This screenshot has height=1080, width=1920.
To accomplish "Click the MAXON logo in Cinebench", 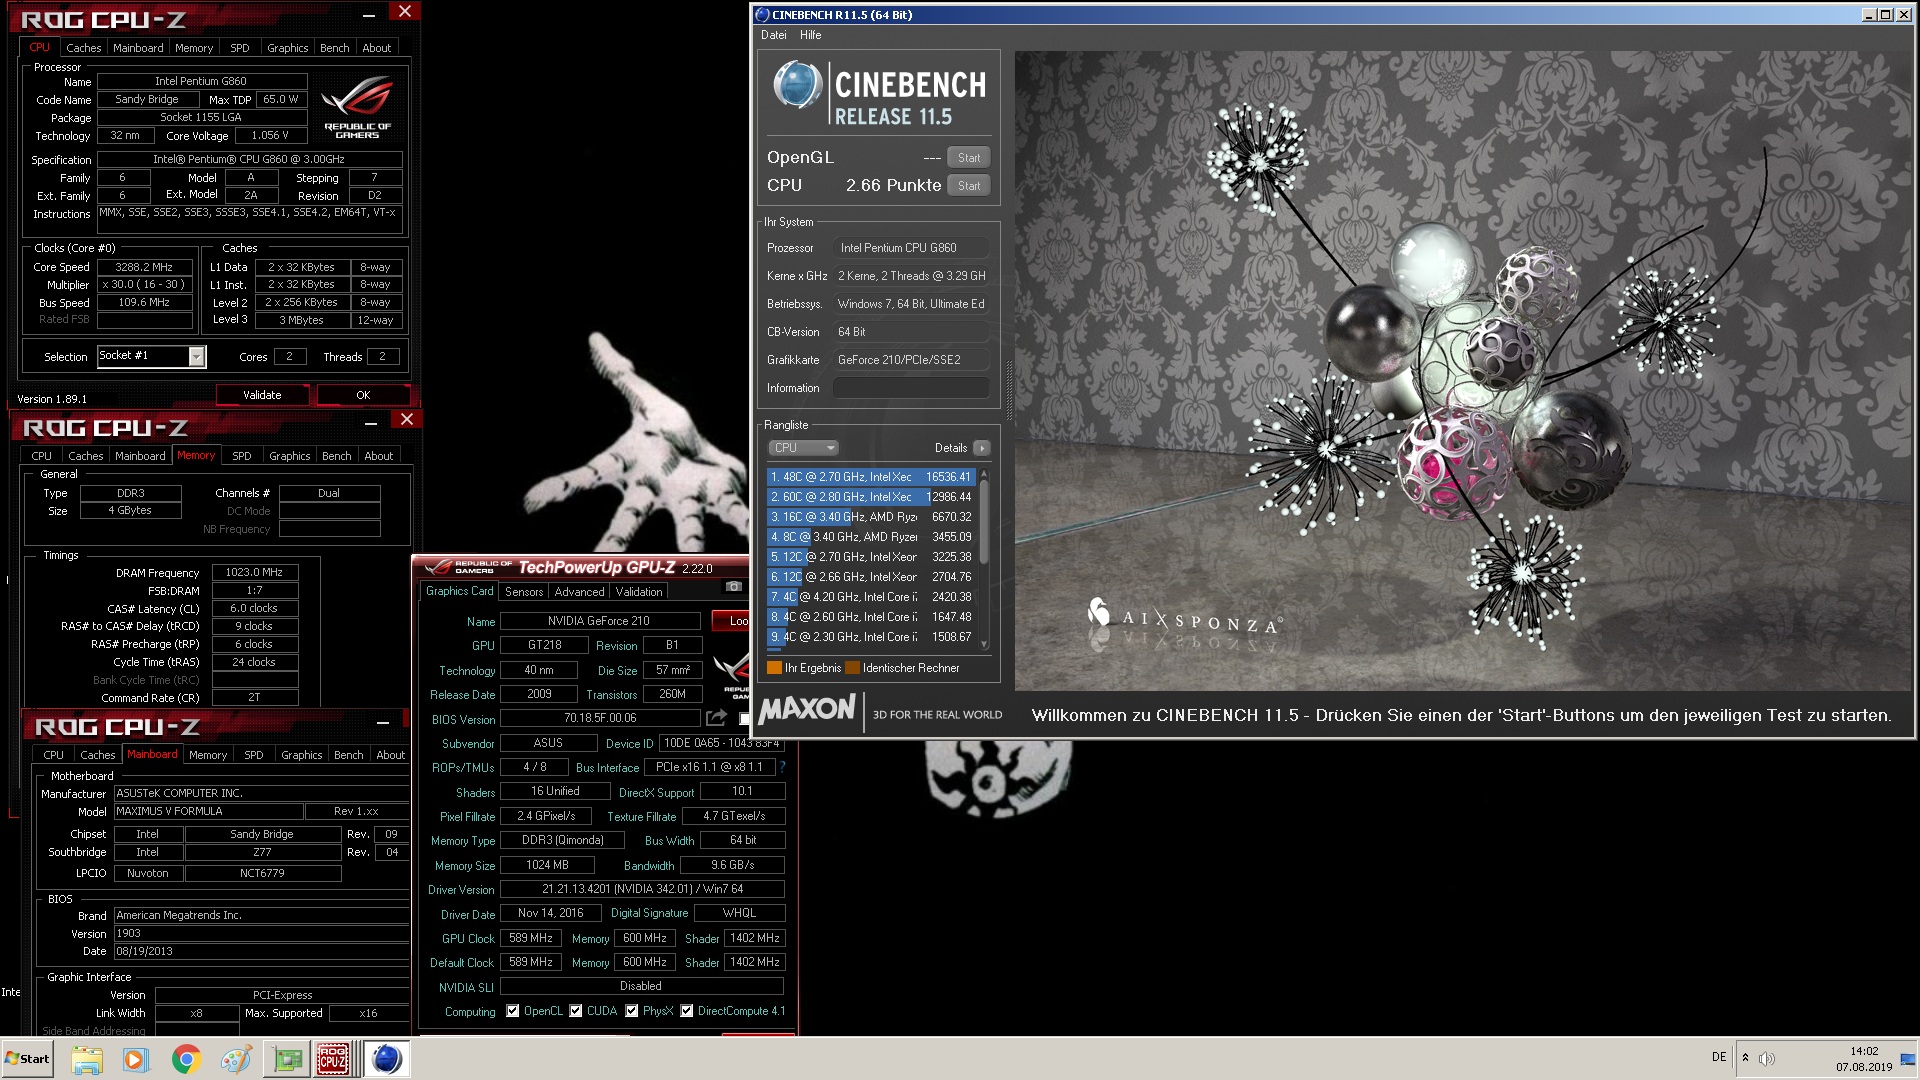I will pos(807,710).
